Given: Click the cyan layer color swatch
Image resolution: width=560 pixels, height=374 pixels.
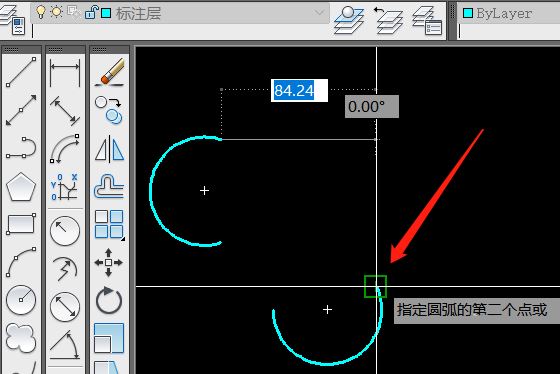Looking at the screenshot, I should tap(106, 13).
